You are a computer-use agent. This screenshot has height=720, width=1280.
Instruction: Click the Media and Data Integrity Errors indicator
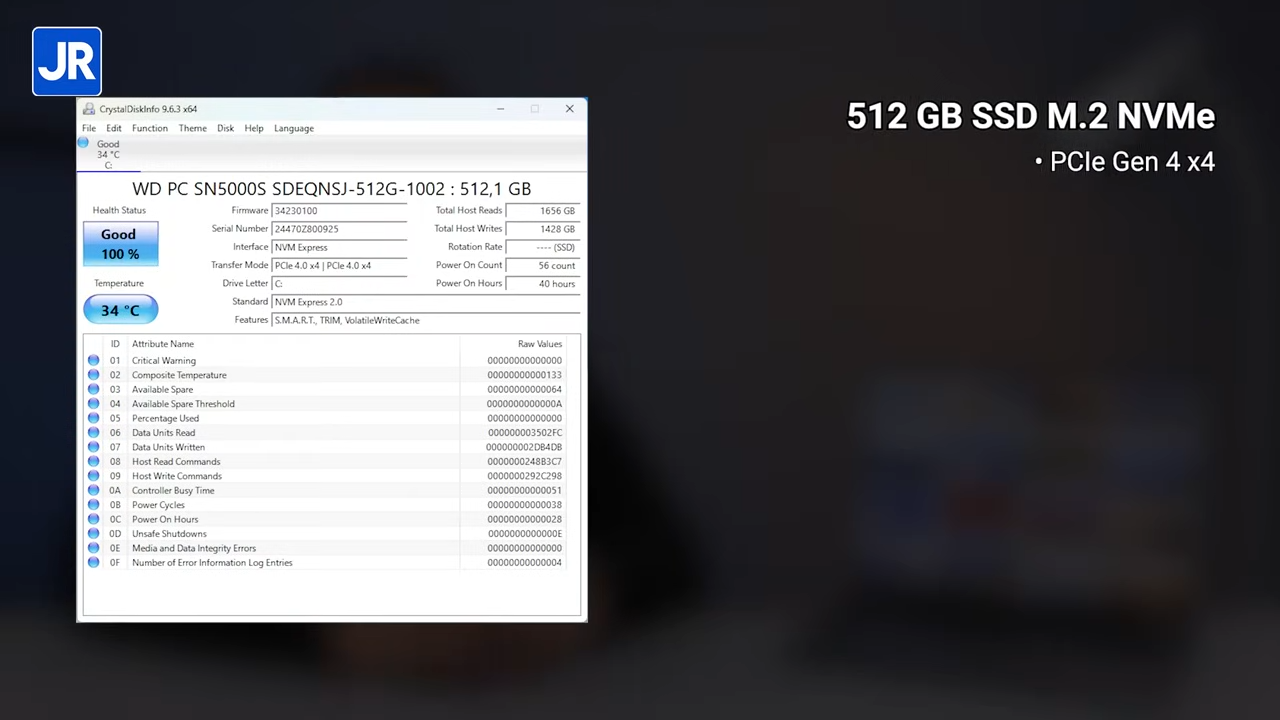point(93,548)
